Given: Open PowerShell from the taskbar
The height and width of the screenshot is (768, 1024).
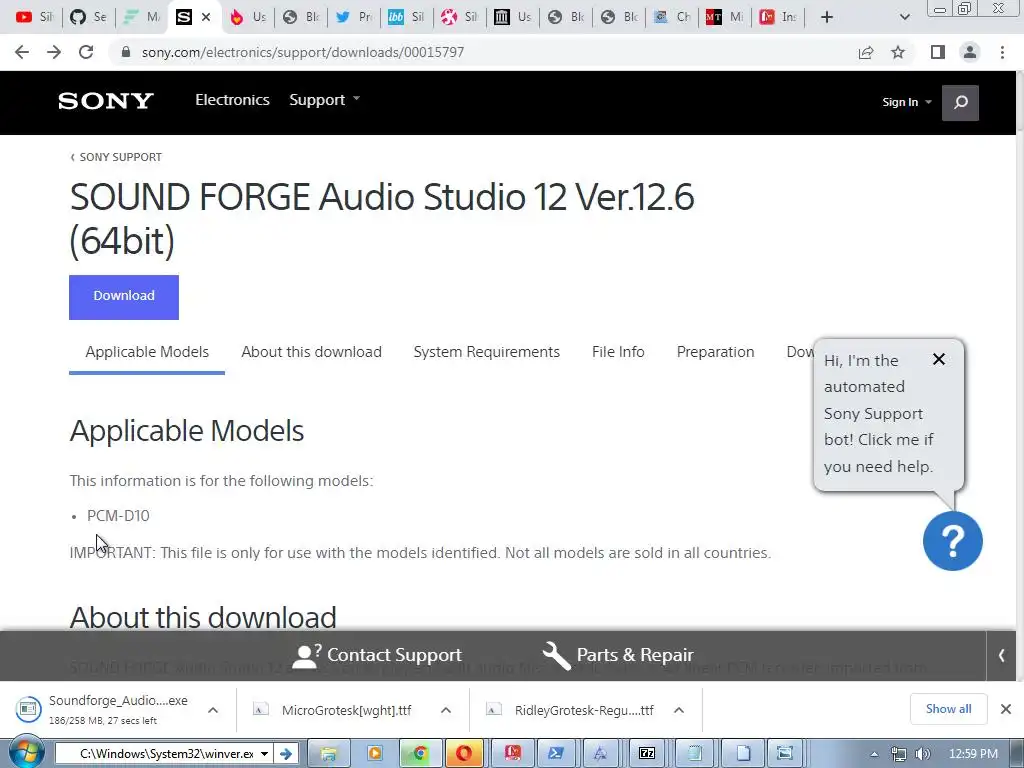Looking at the screenshot, I should click(x=556, y=754).
